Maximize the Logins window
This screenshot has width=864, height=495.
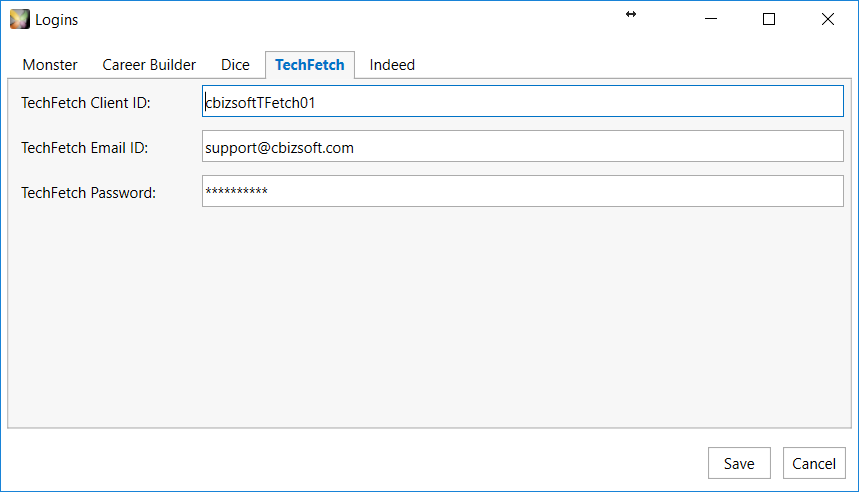coord(769,19)
